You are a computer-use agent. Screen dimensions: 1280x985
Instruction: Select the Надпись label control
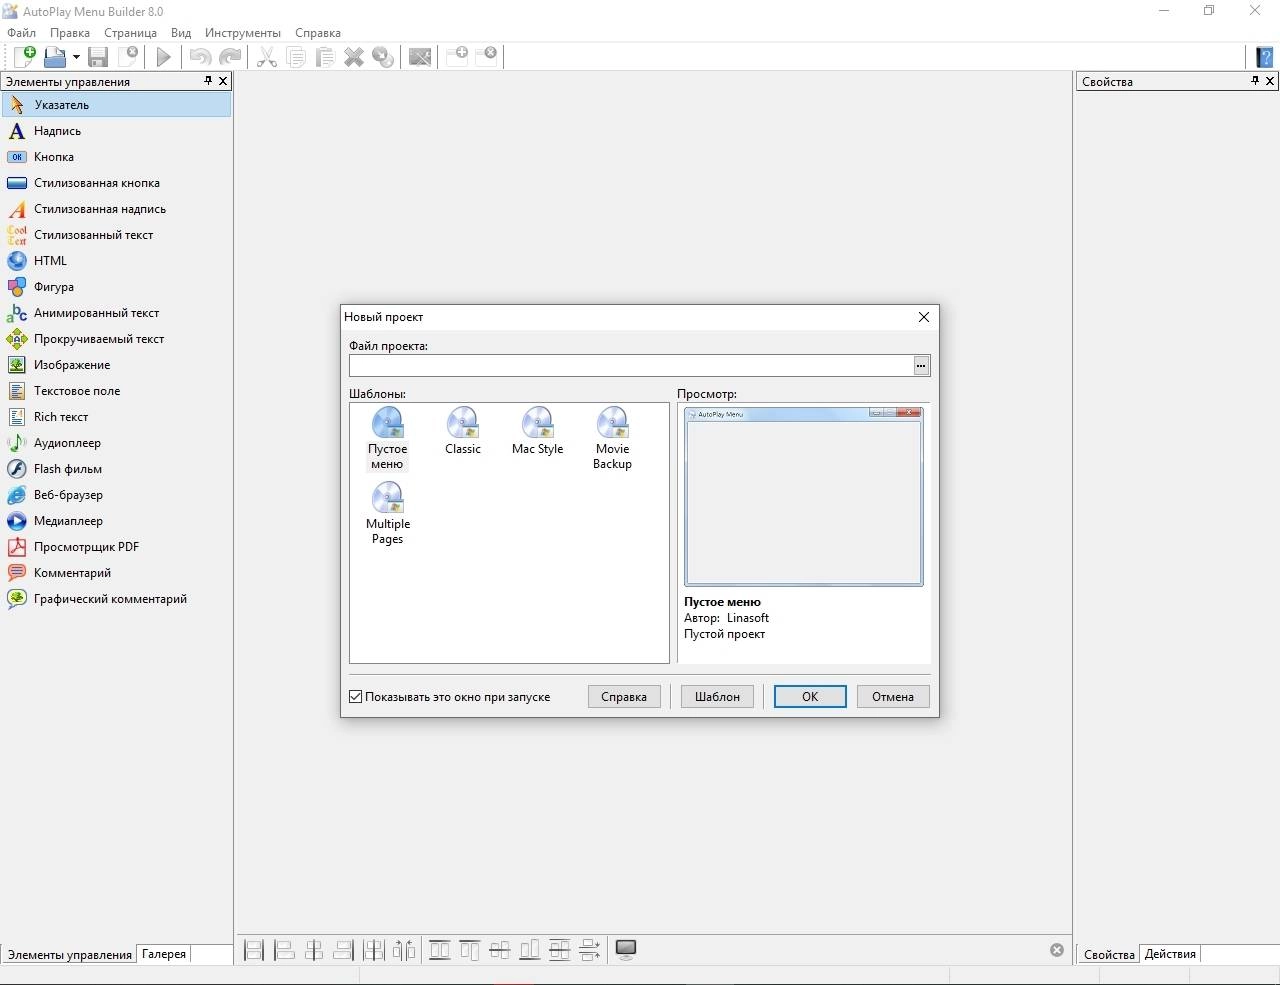pos(116,131)
